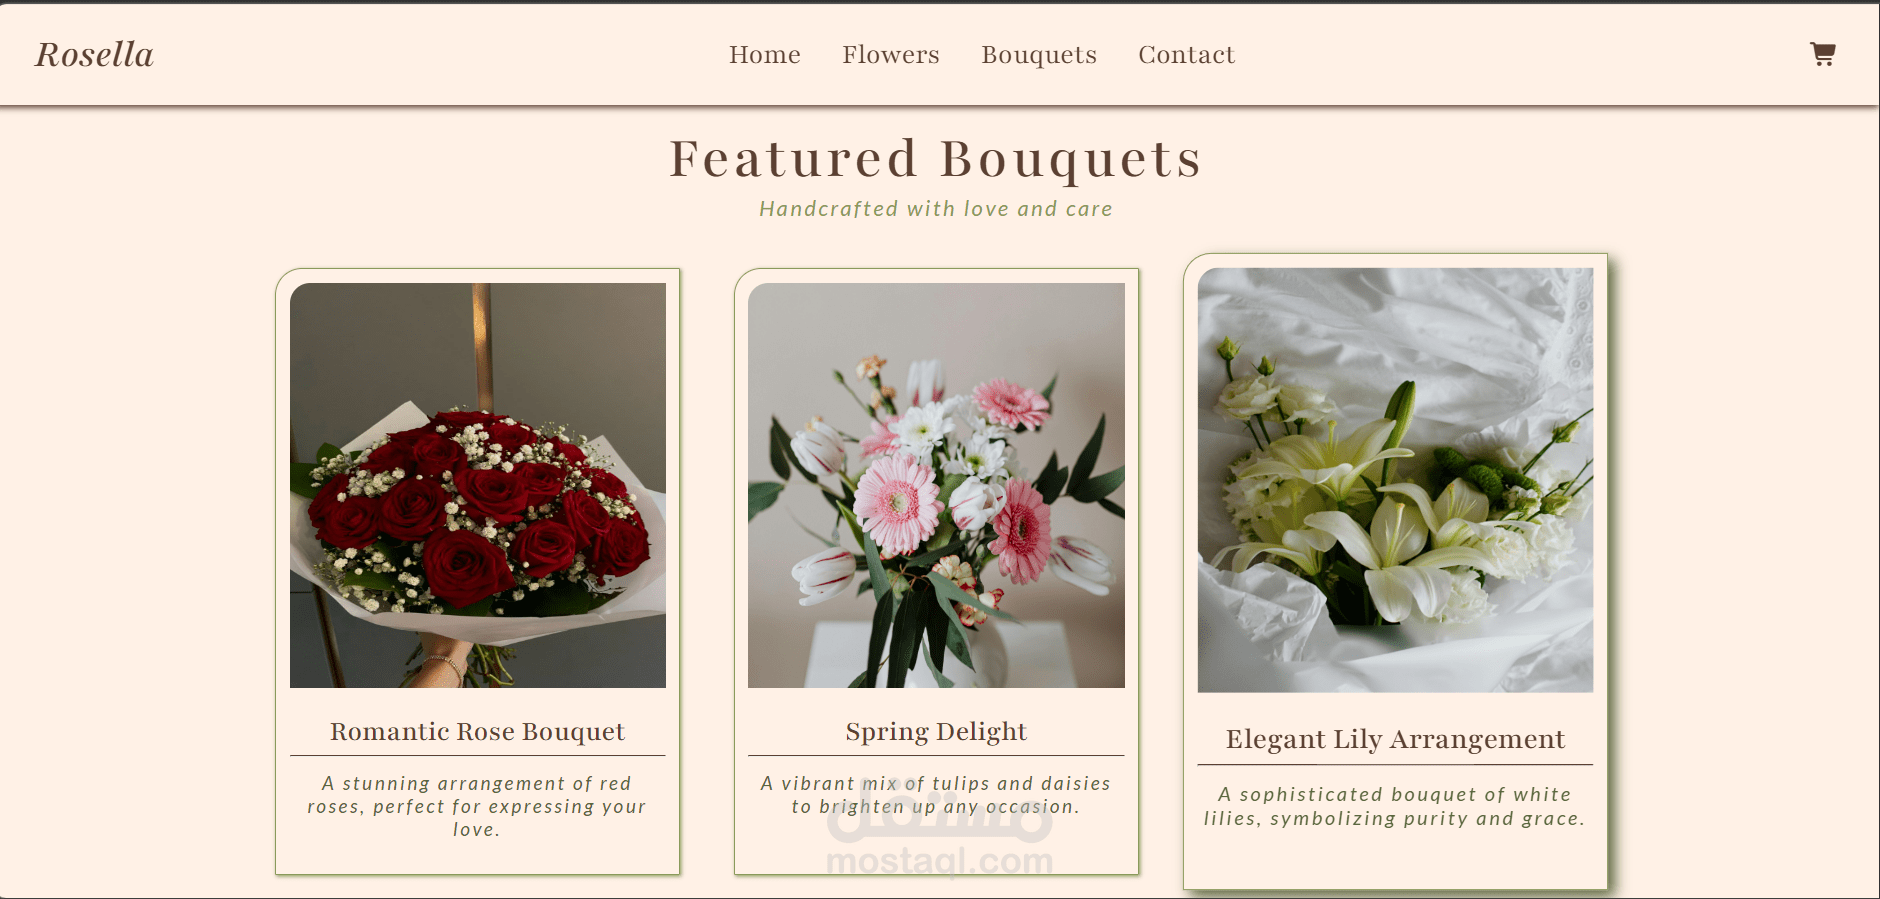This screenshot has width=1880, height=899.
Task: Click the Featured Bouquets heading
Action: 936,159
